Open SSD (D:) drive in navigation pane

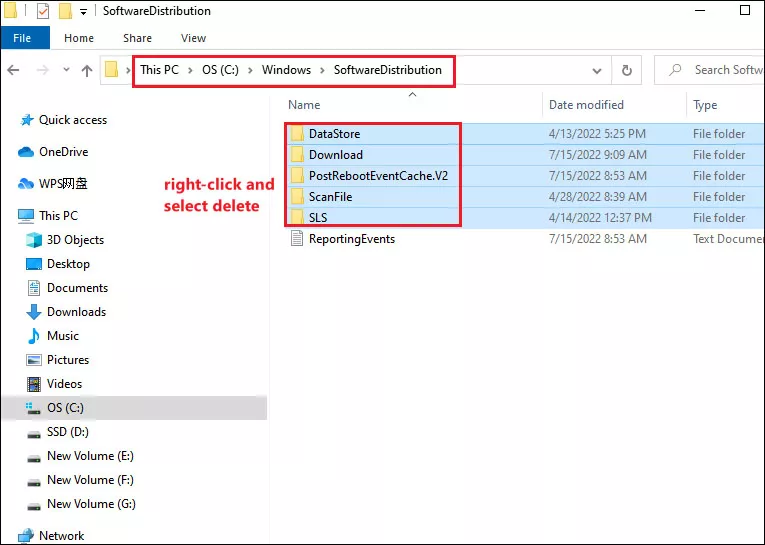point(67,432)
